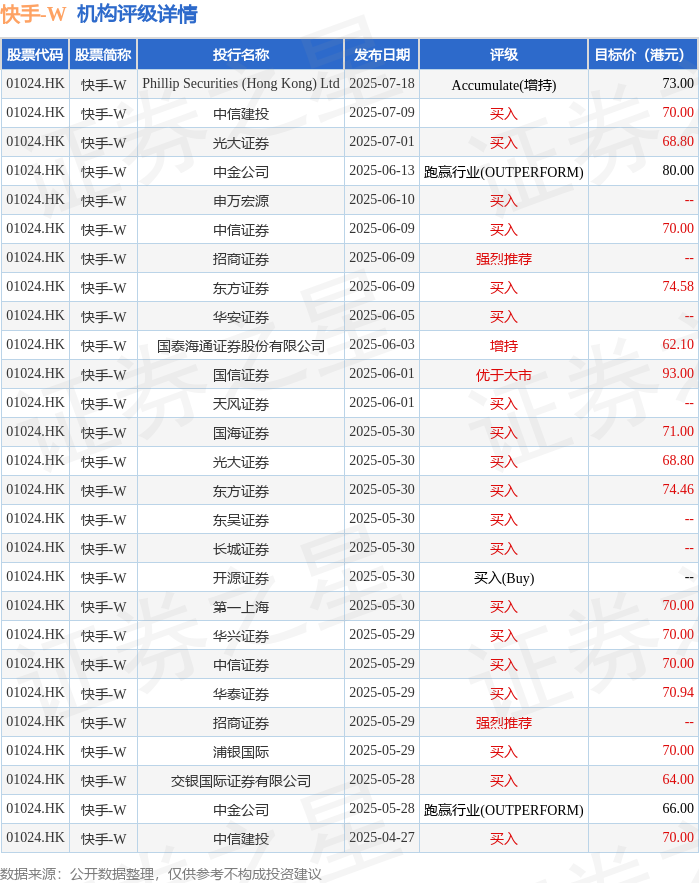Select the 天风证券 cell
This screenshot has width=699, height=883.
tap(241, 404)
